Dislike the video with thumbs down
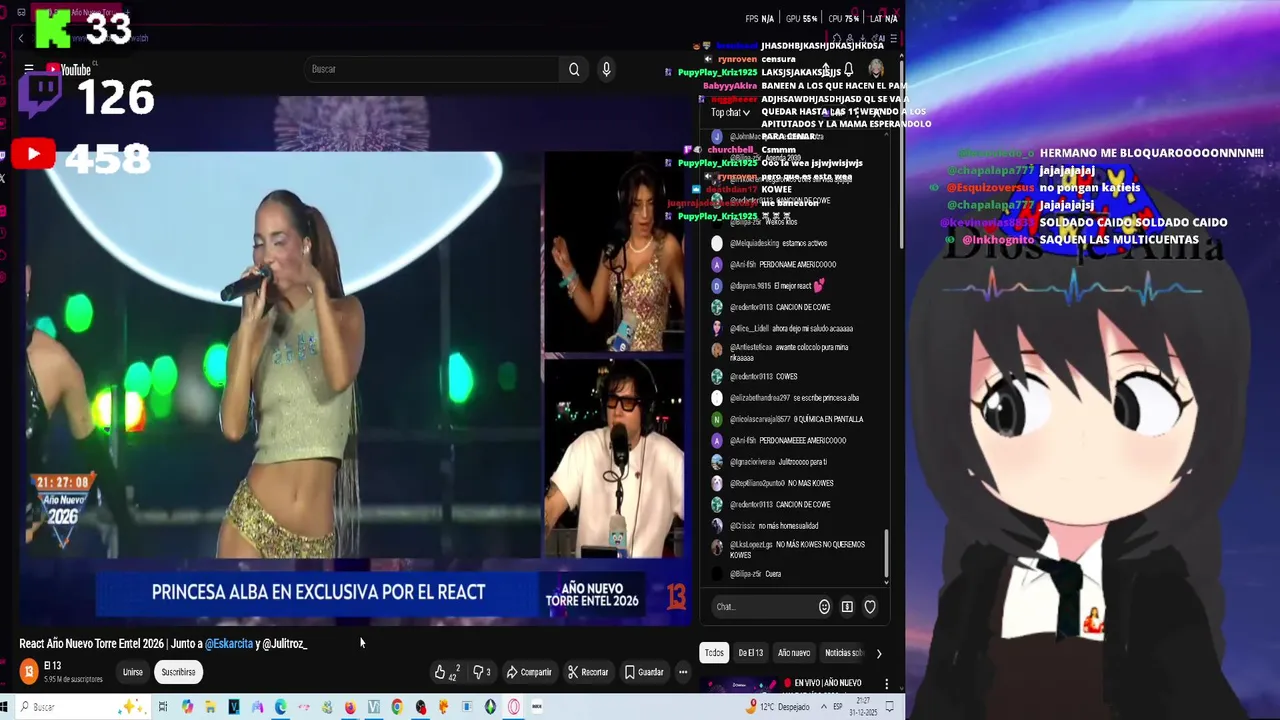The height and width of the screenshot is (720, 1280). click(x=481, y=672)
